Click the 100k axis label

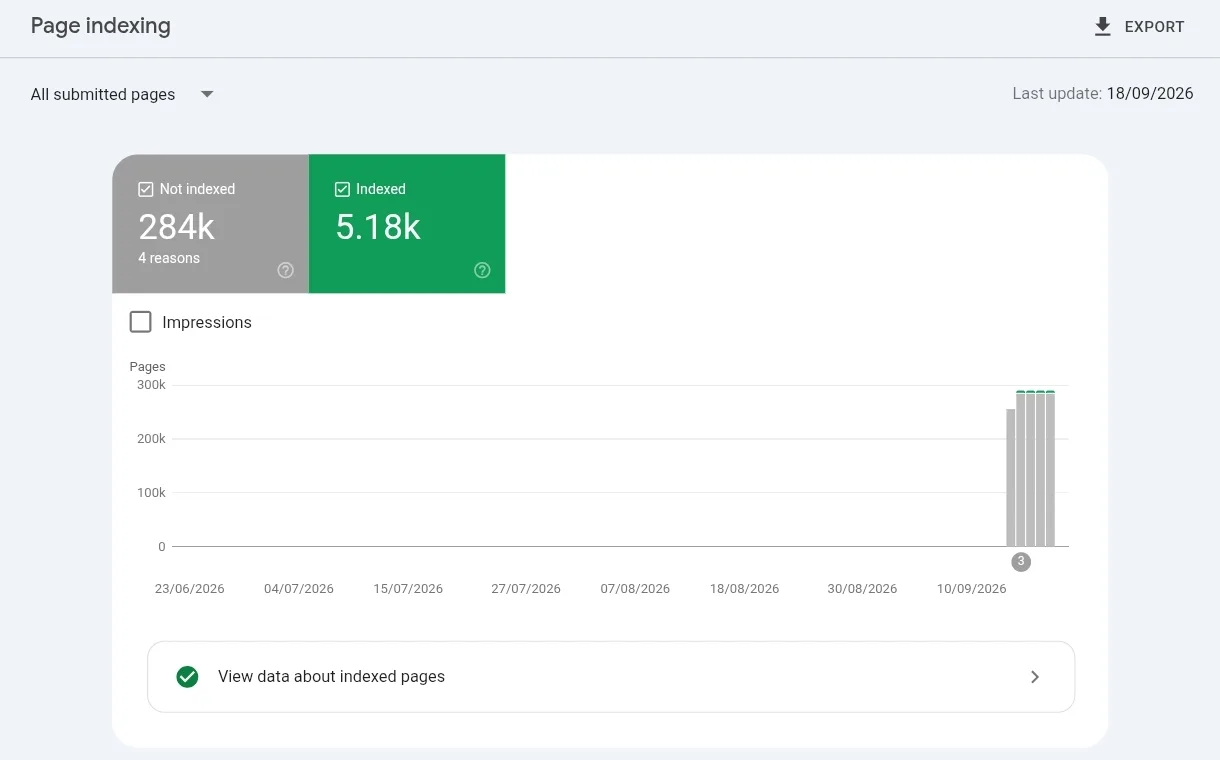151,493
